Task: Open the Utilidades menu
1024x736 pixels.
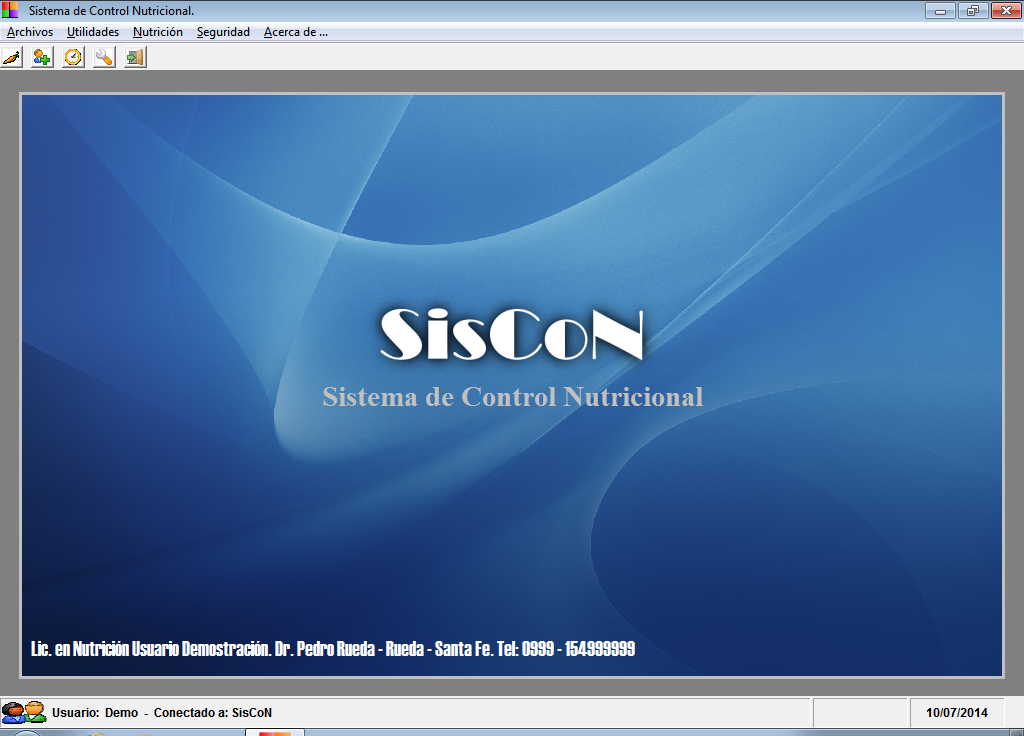Action: click(x=92, y=31)
